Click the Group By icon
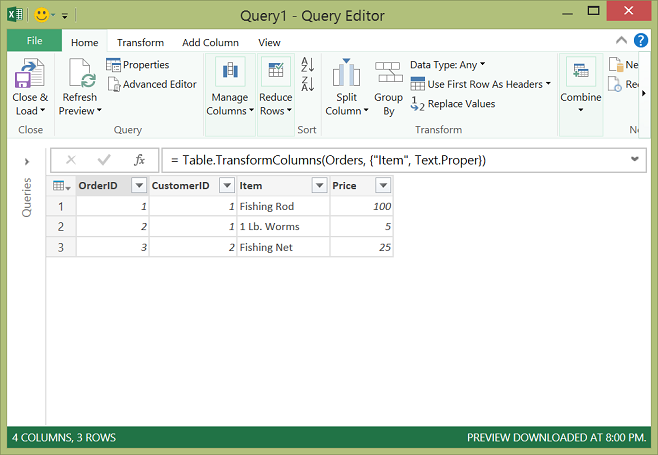Screen dimensions: 658x455 (388, 74)
